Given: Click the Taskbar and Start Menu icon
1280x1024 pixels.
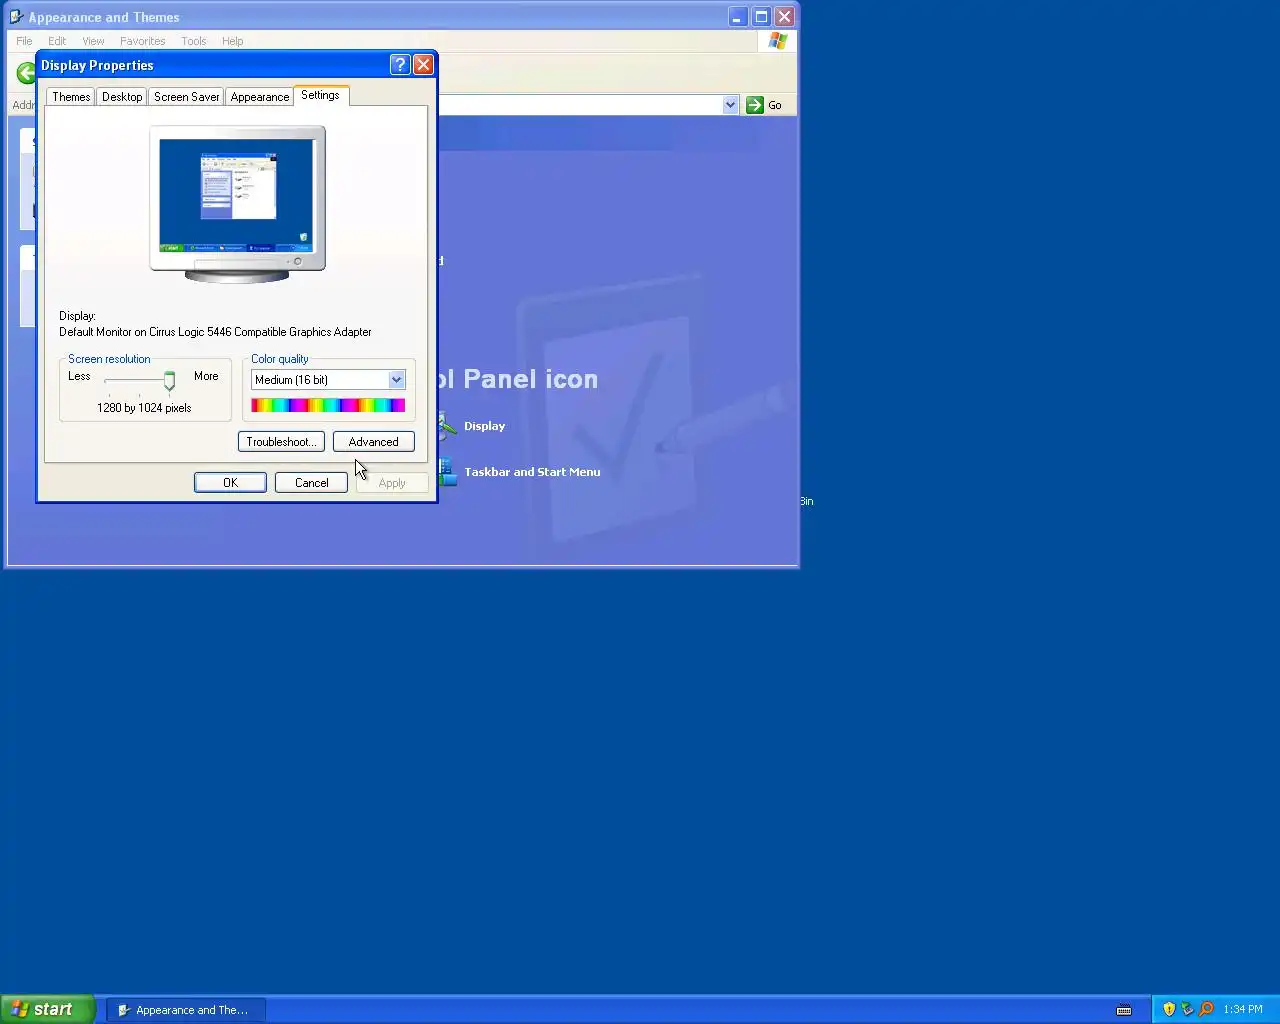Looking at the screenshot, I should pyautogui.click(x=447, y=472).
